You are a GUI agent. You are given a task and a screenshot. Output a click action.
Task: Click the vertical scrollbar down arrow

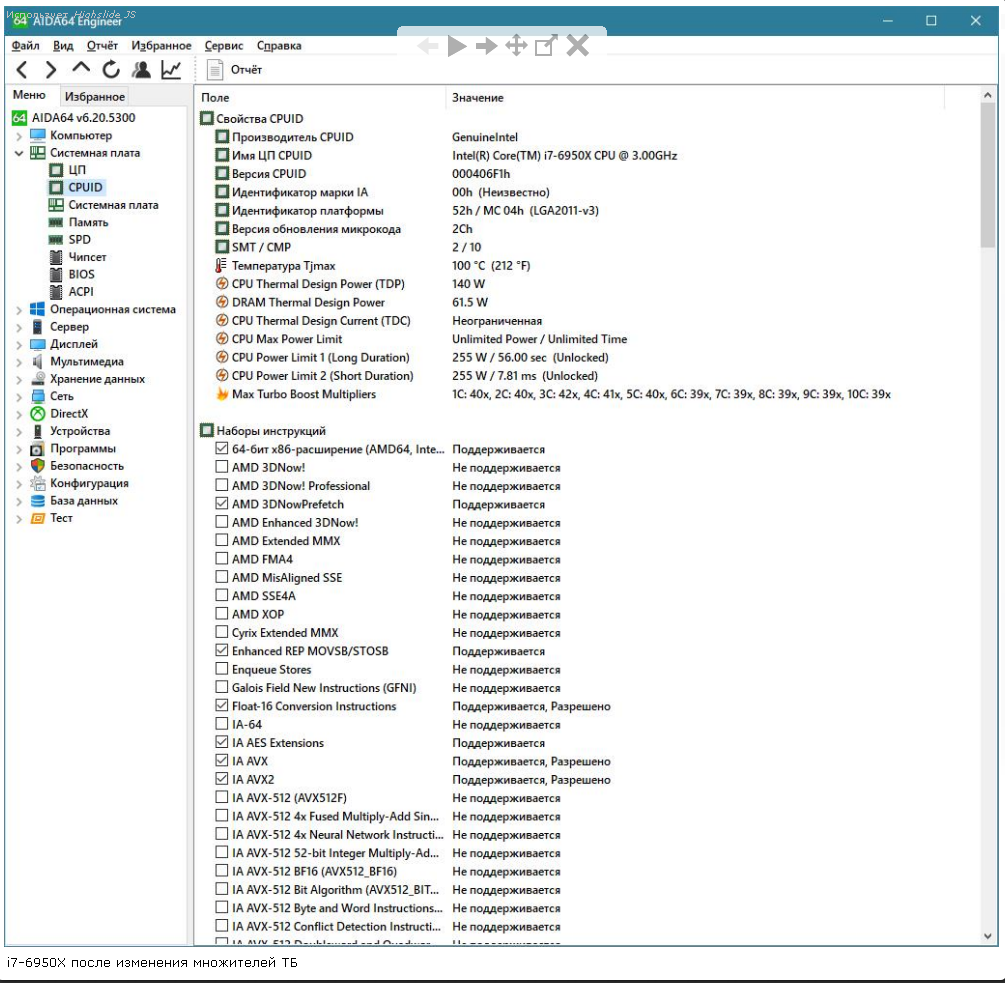(x=987, y=936)
